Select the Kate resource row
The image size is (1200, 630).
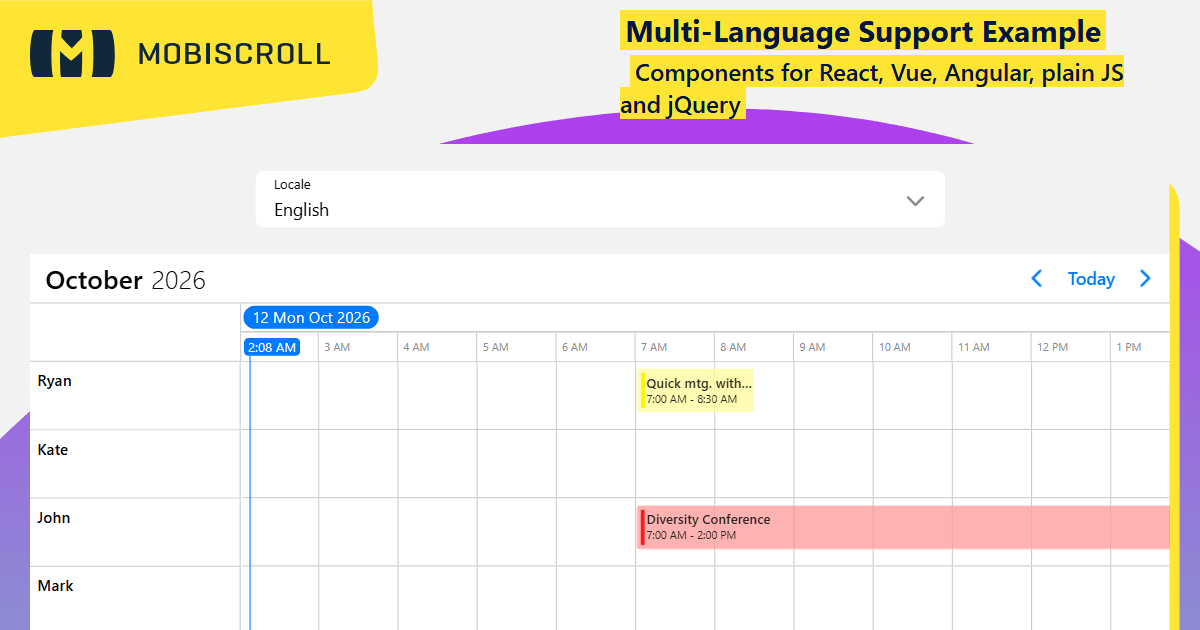[x=135, y=464]
